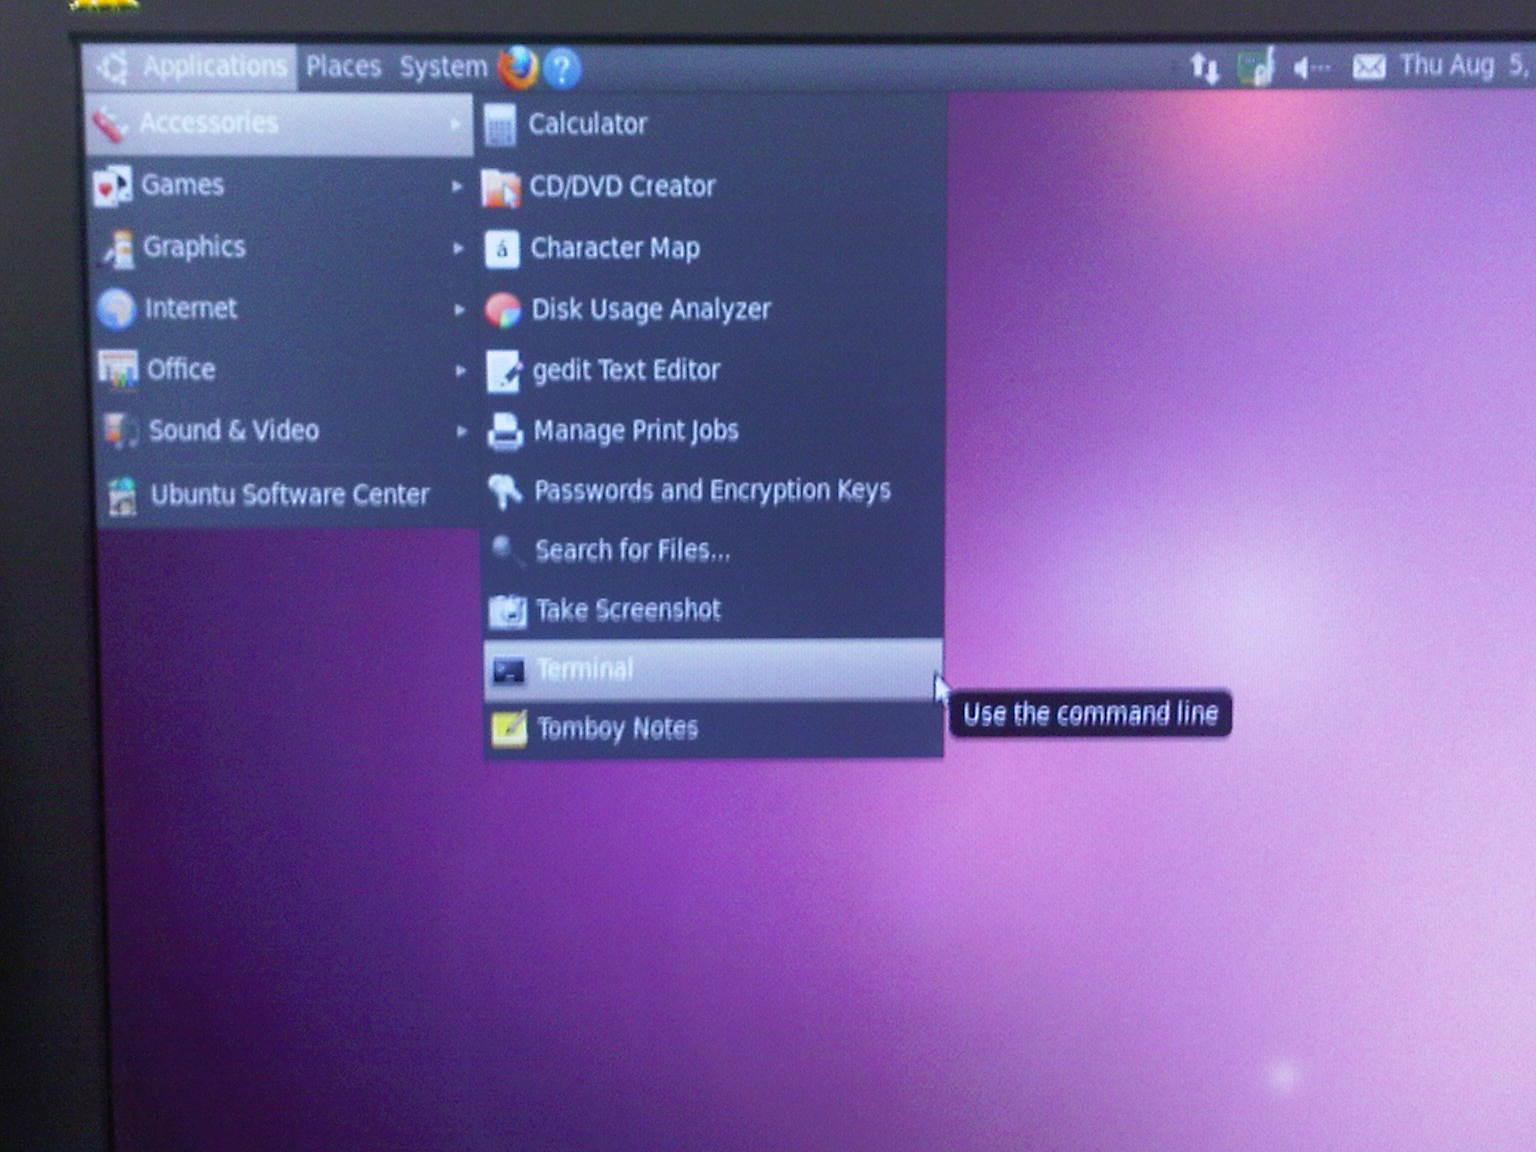Click the Disk Usage Analyzer pie icon

click(x=503, y=310)
